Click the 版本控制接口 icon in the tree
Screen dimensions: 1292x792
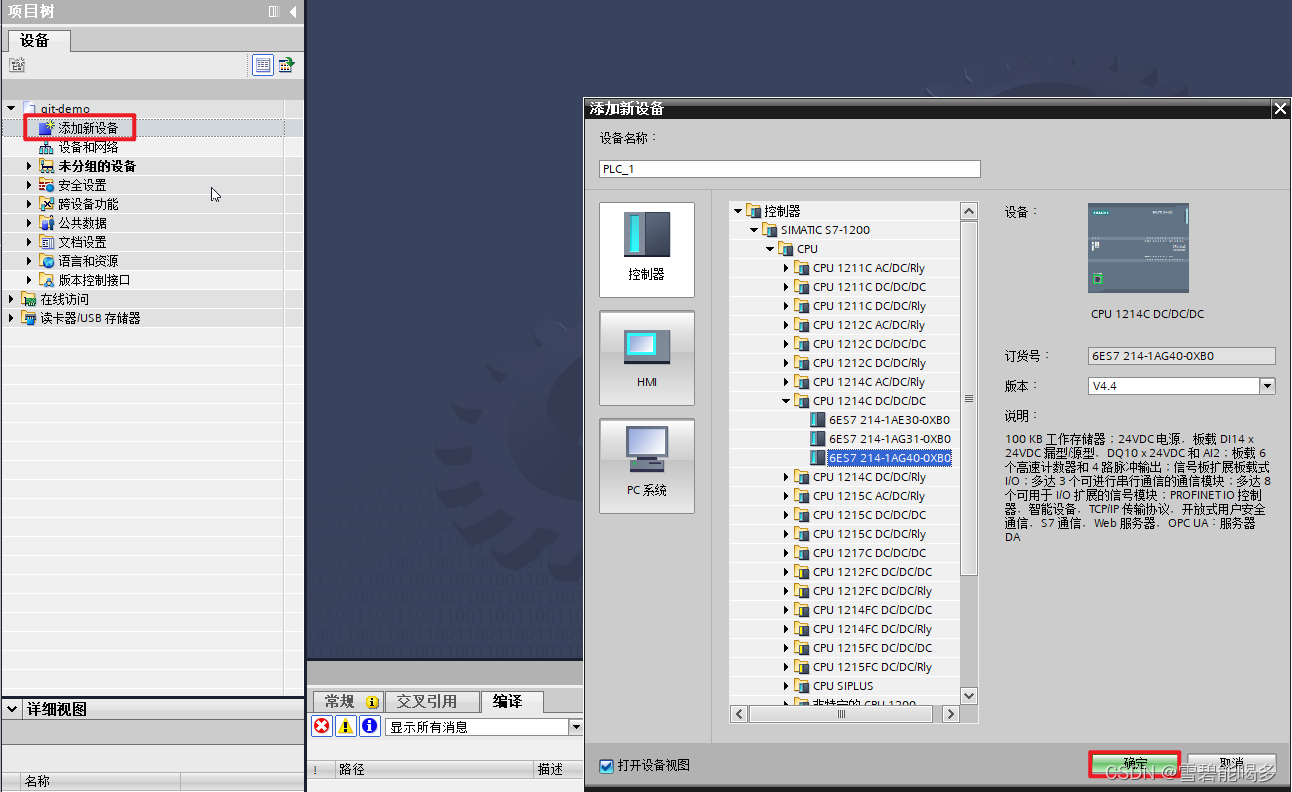pos(46,280)
